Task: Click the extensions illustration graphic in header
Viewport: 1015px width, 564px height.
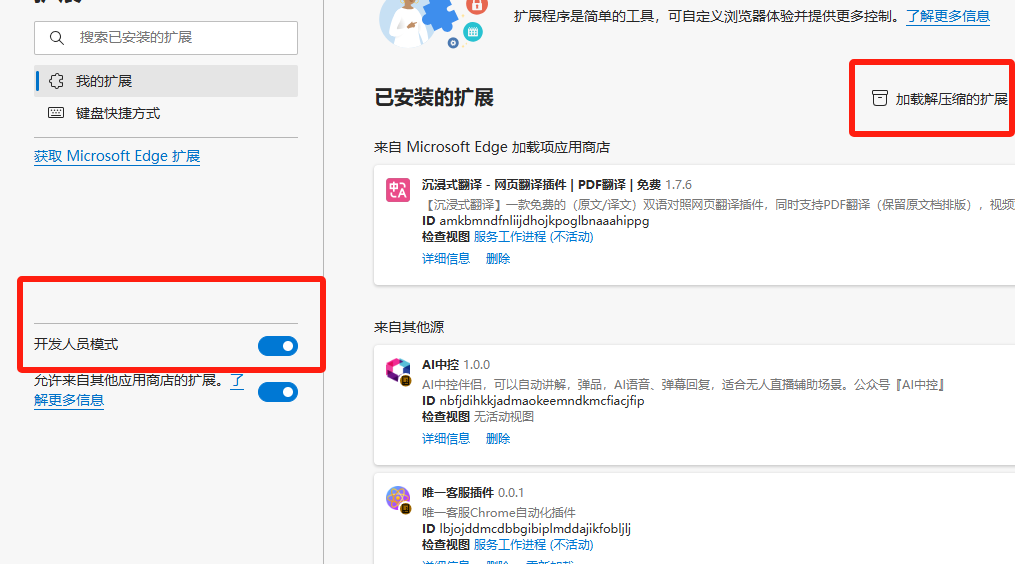Action: coord(432,23)
